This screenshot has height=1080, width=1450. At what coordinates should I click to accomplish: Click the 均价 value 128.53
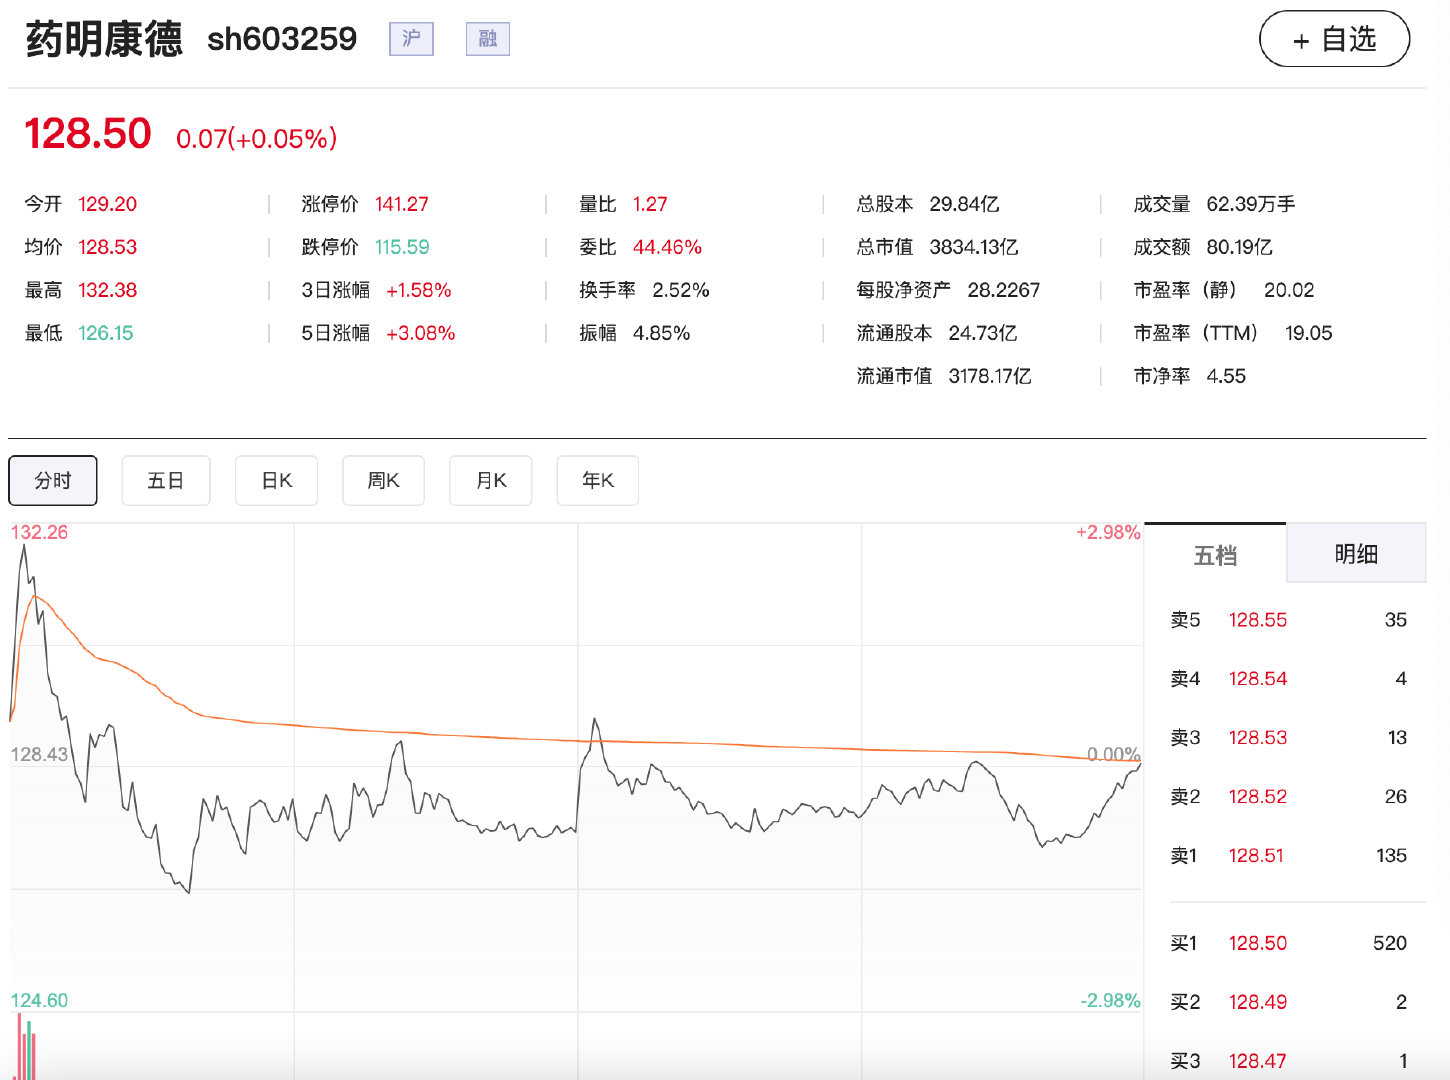click(x=107, y=247)
